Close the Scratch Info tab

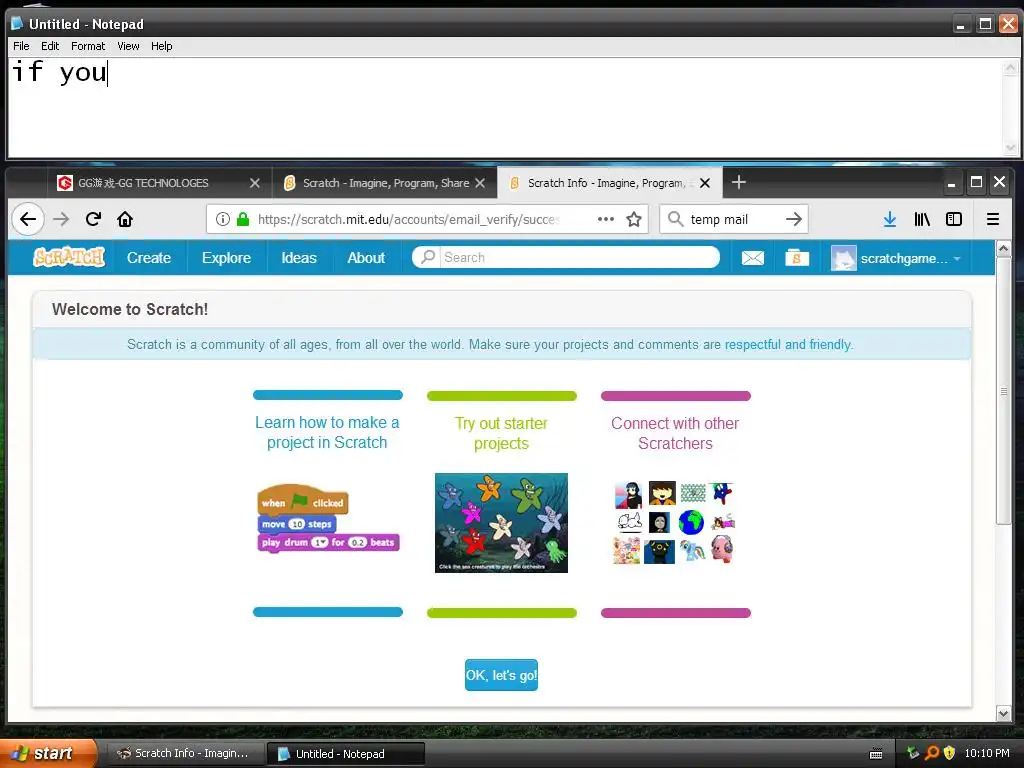pyautogui.click(x=705, y=184)
